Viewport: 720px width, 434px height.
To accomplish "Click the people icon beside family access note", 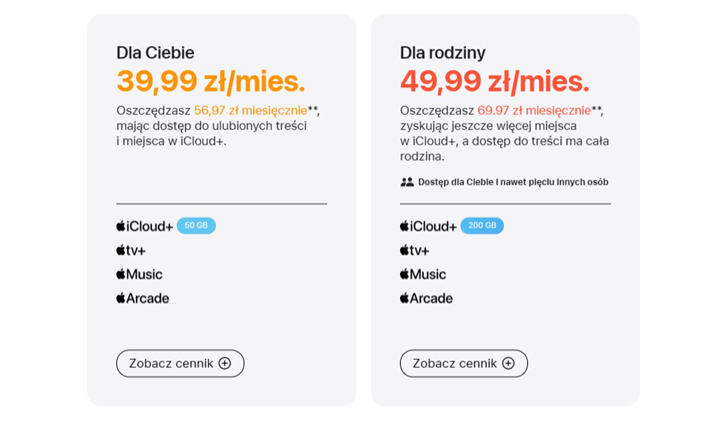I will coord(407,182).
